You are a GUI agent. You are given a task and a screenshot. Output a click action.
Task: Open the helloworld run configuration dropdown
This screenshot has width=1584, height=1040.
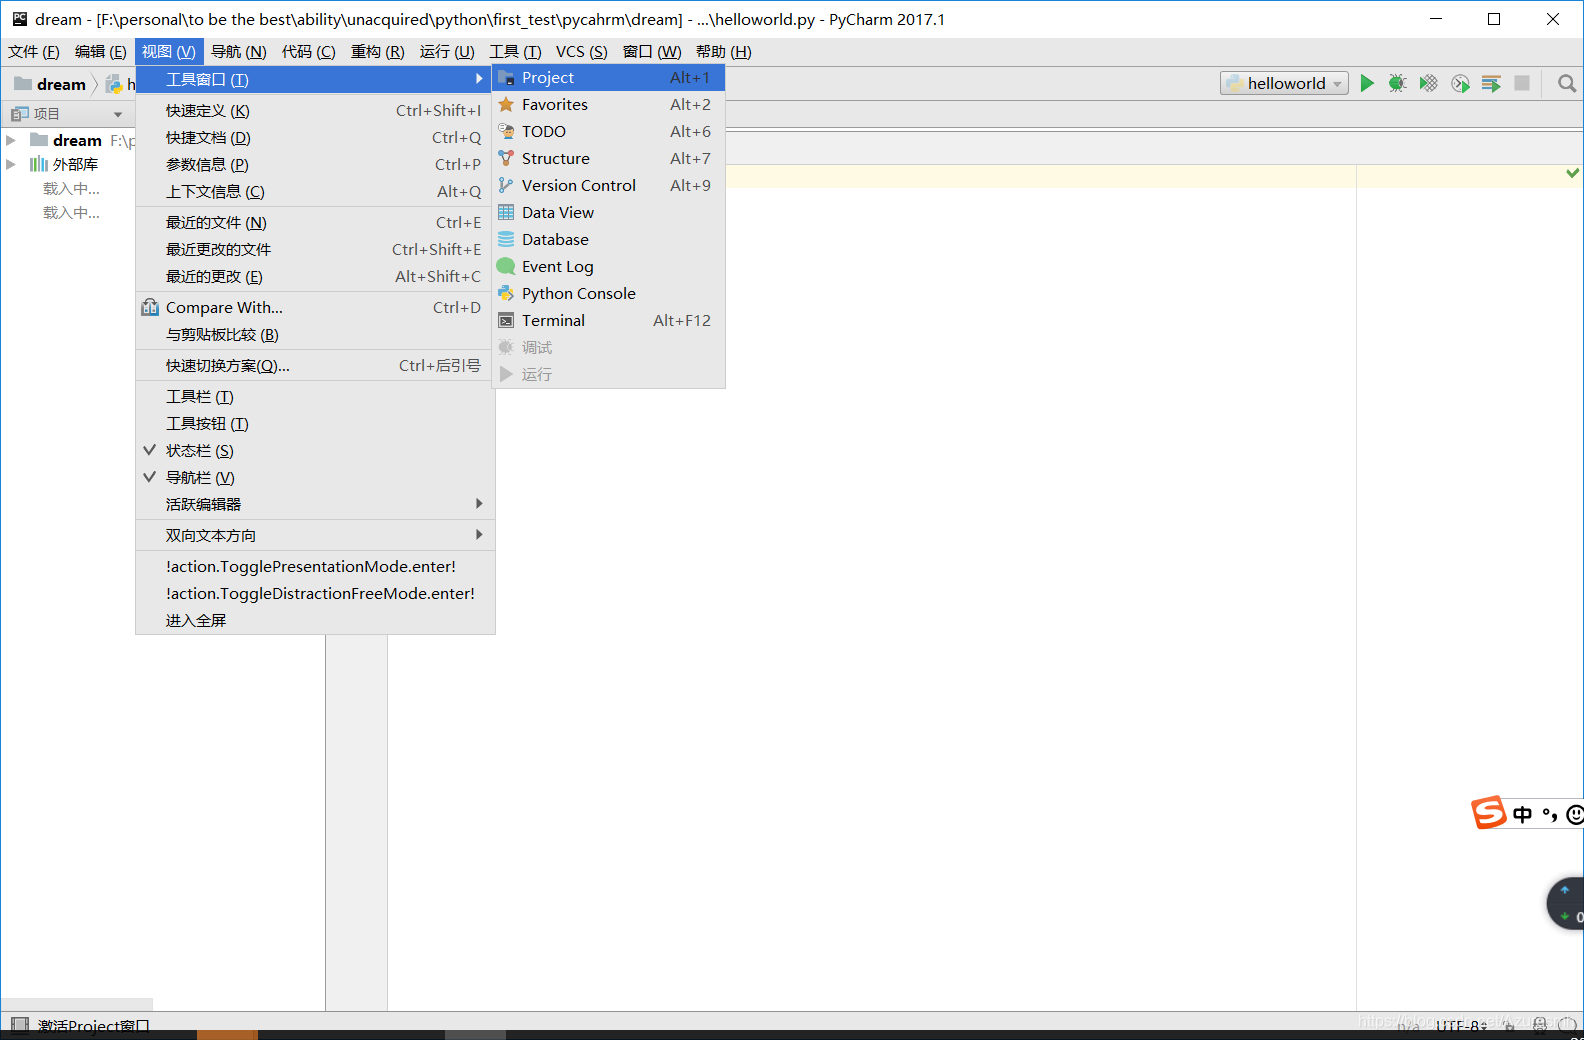pos(1284,84)
